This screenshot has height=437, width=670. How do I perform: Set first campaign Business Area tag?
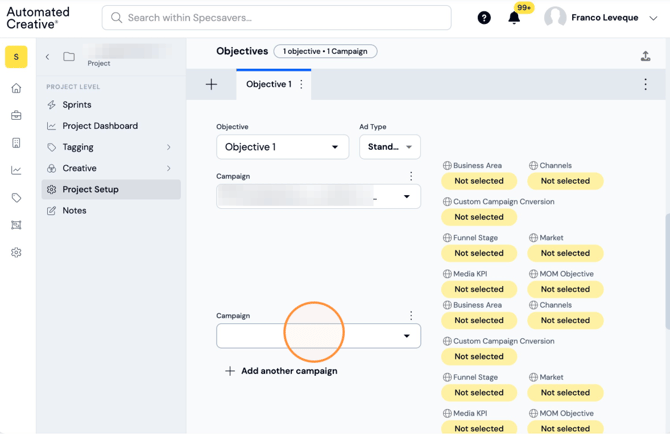coord(479,181)
